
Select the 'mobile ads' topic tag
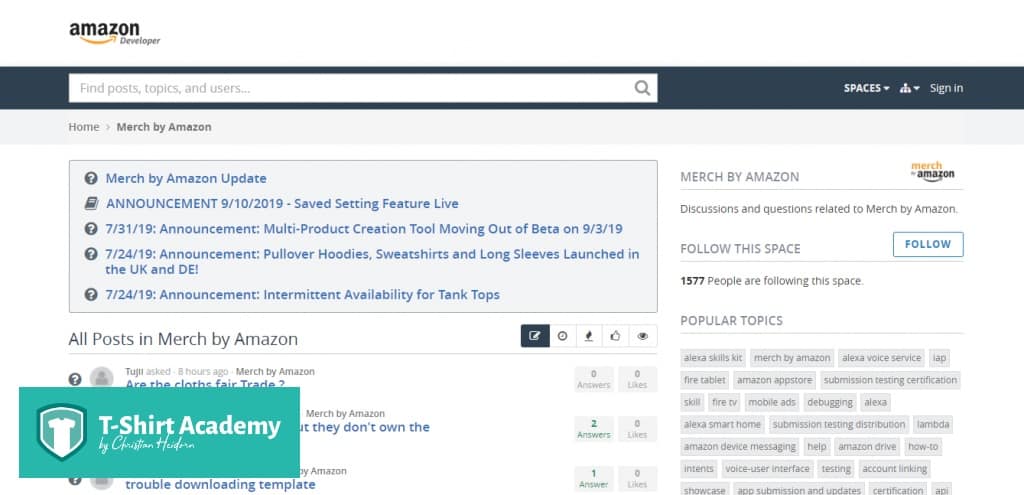(x=772, y=402)
